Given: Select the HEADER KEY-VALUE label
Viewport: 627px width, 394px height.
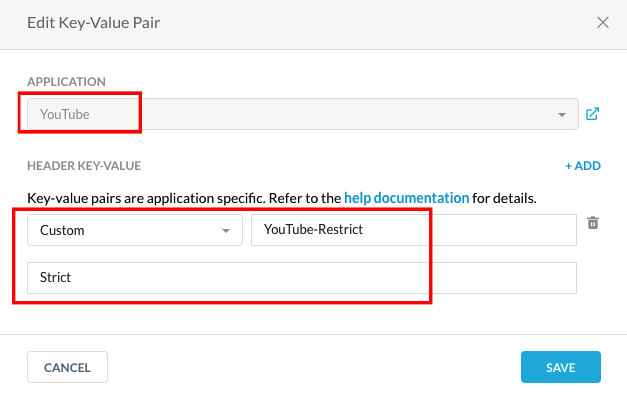Looking at the screenshot, I should click(x=84, y=166).
